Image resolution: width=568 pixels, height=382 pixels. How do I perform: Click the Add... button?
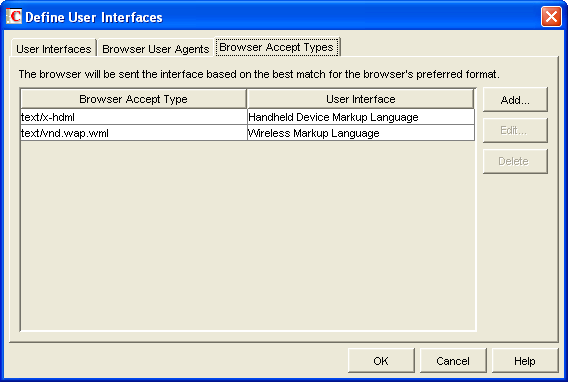pyautogui.click(x=515, y=100)
